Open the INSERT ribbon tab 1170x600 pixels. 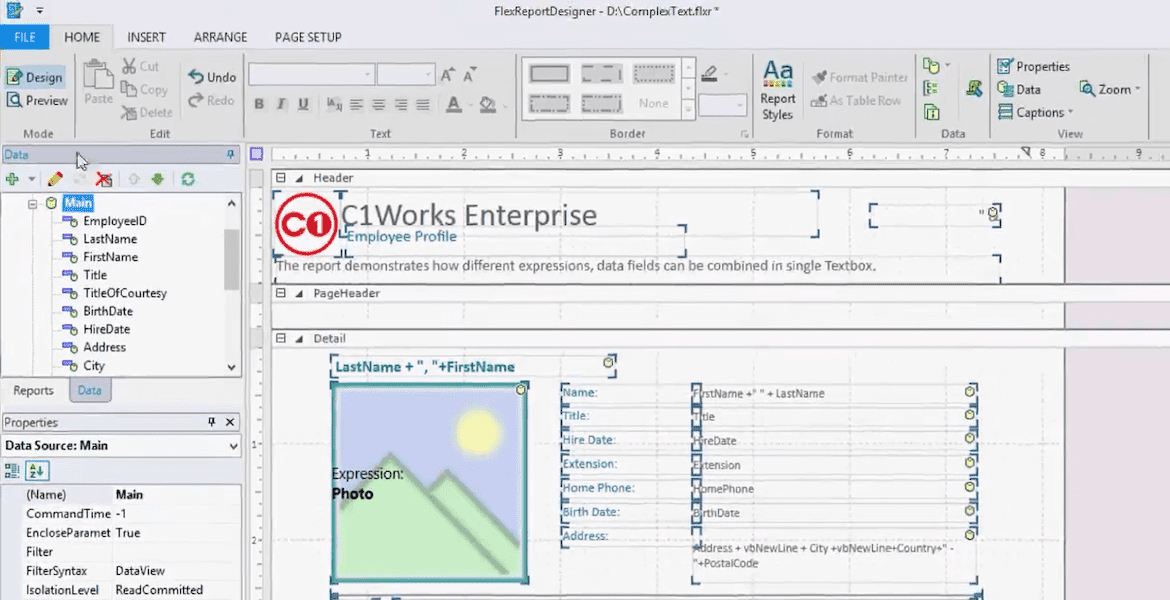click(x=146, y=37)
